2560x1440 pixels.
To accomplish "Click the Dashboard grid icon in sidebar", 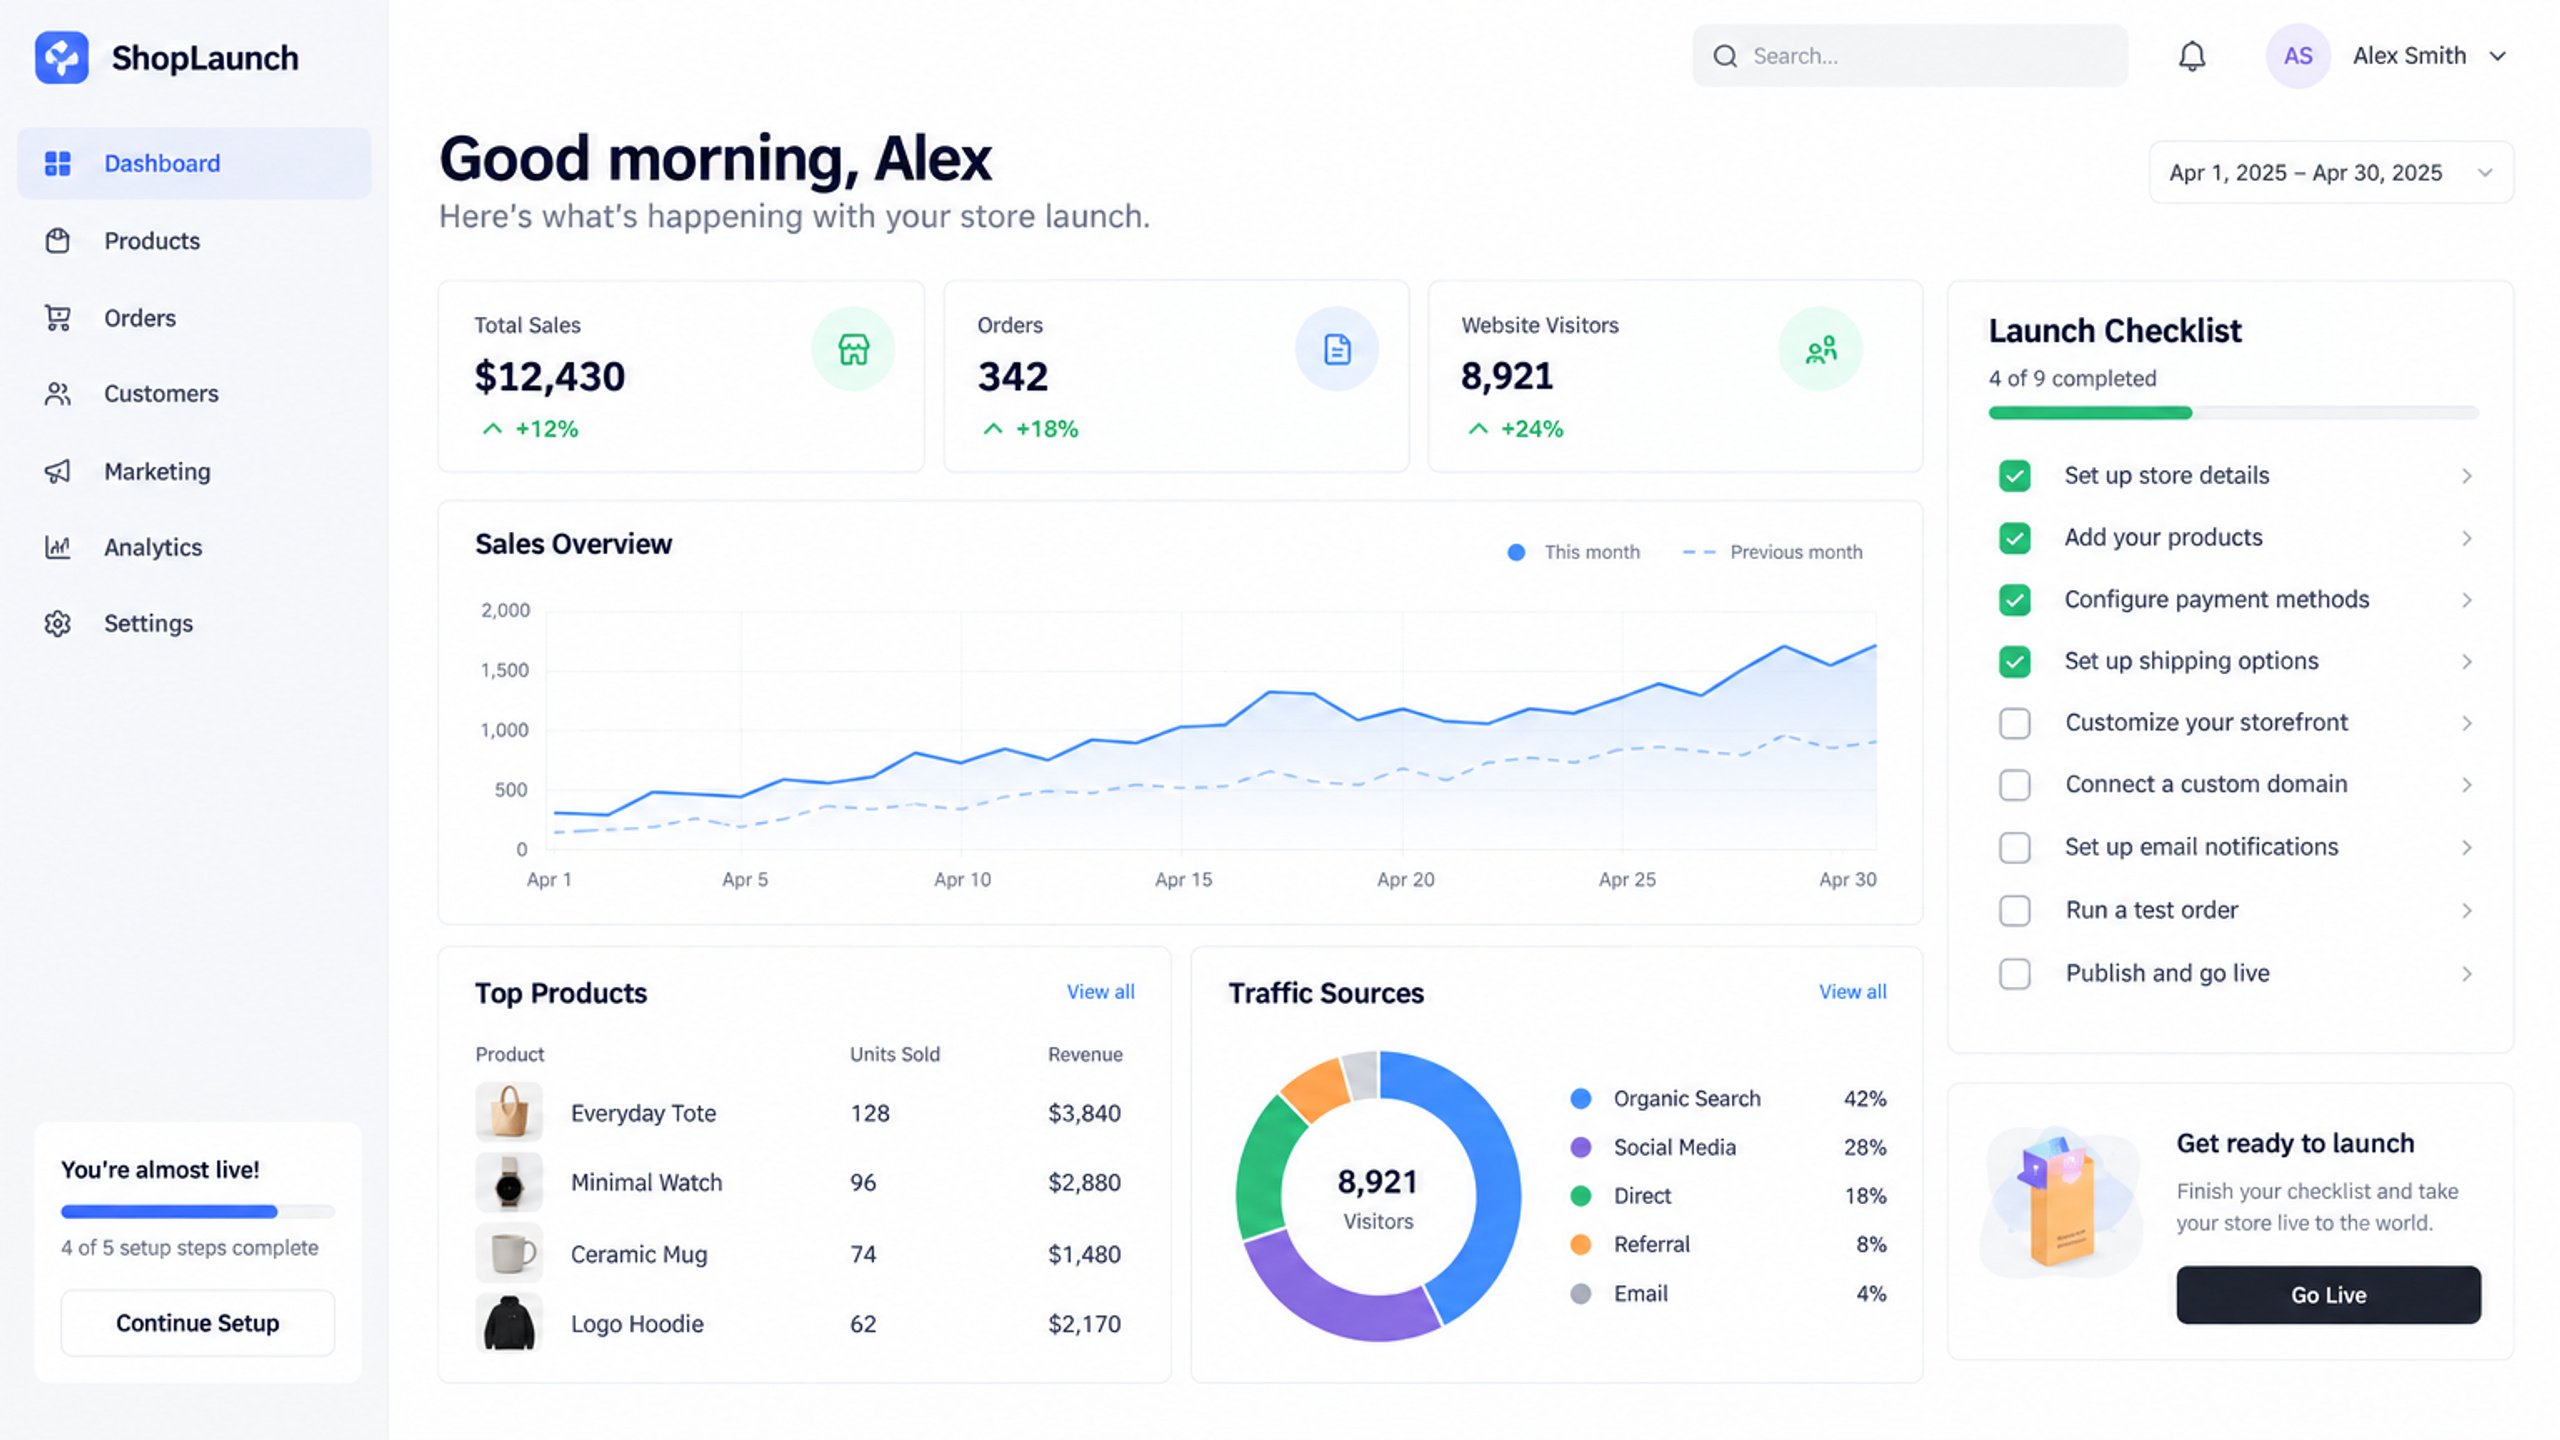I will point(58,163).
